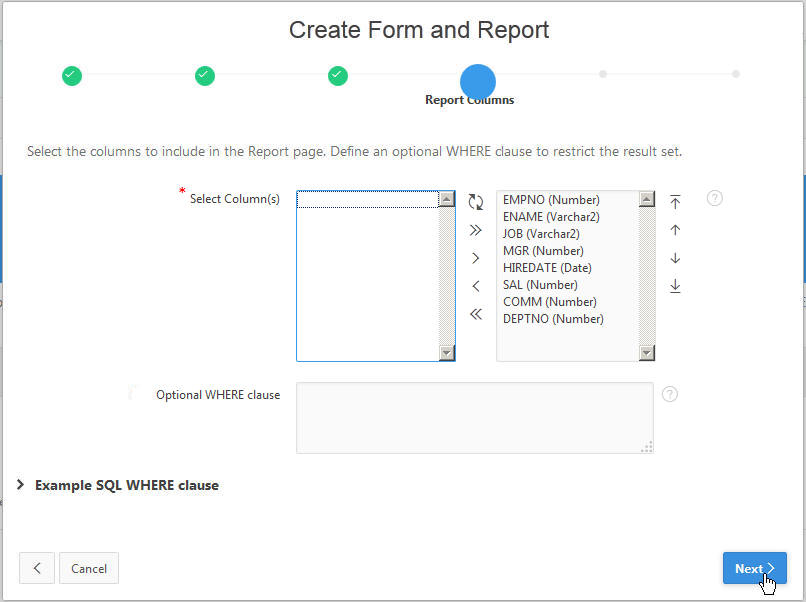Click the Move Down arrow icon
Screen dimensions: 806x602
675,258
